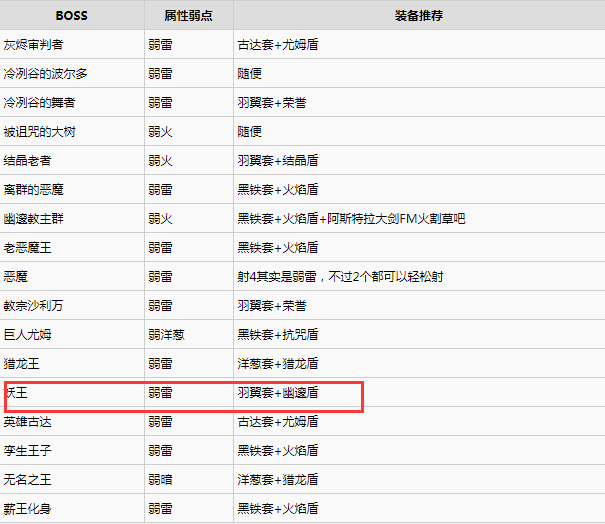Select the boss name 幽邃教主群

click(34, 219)
